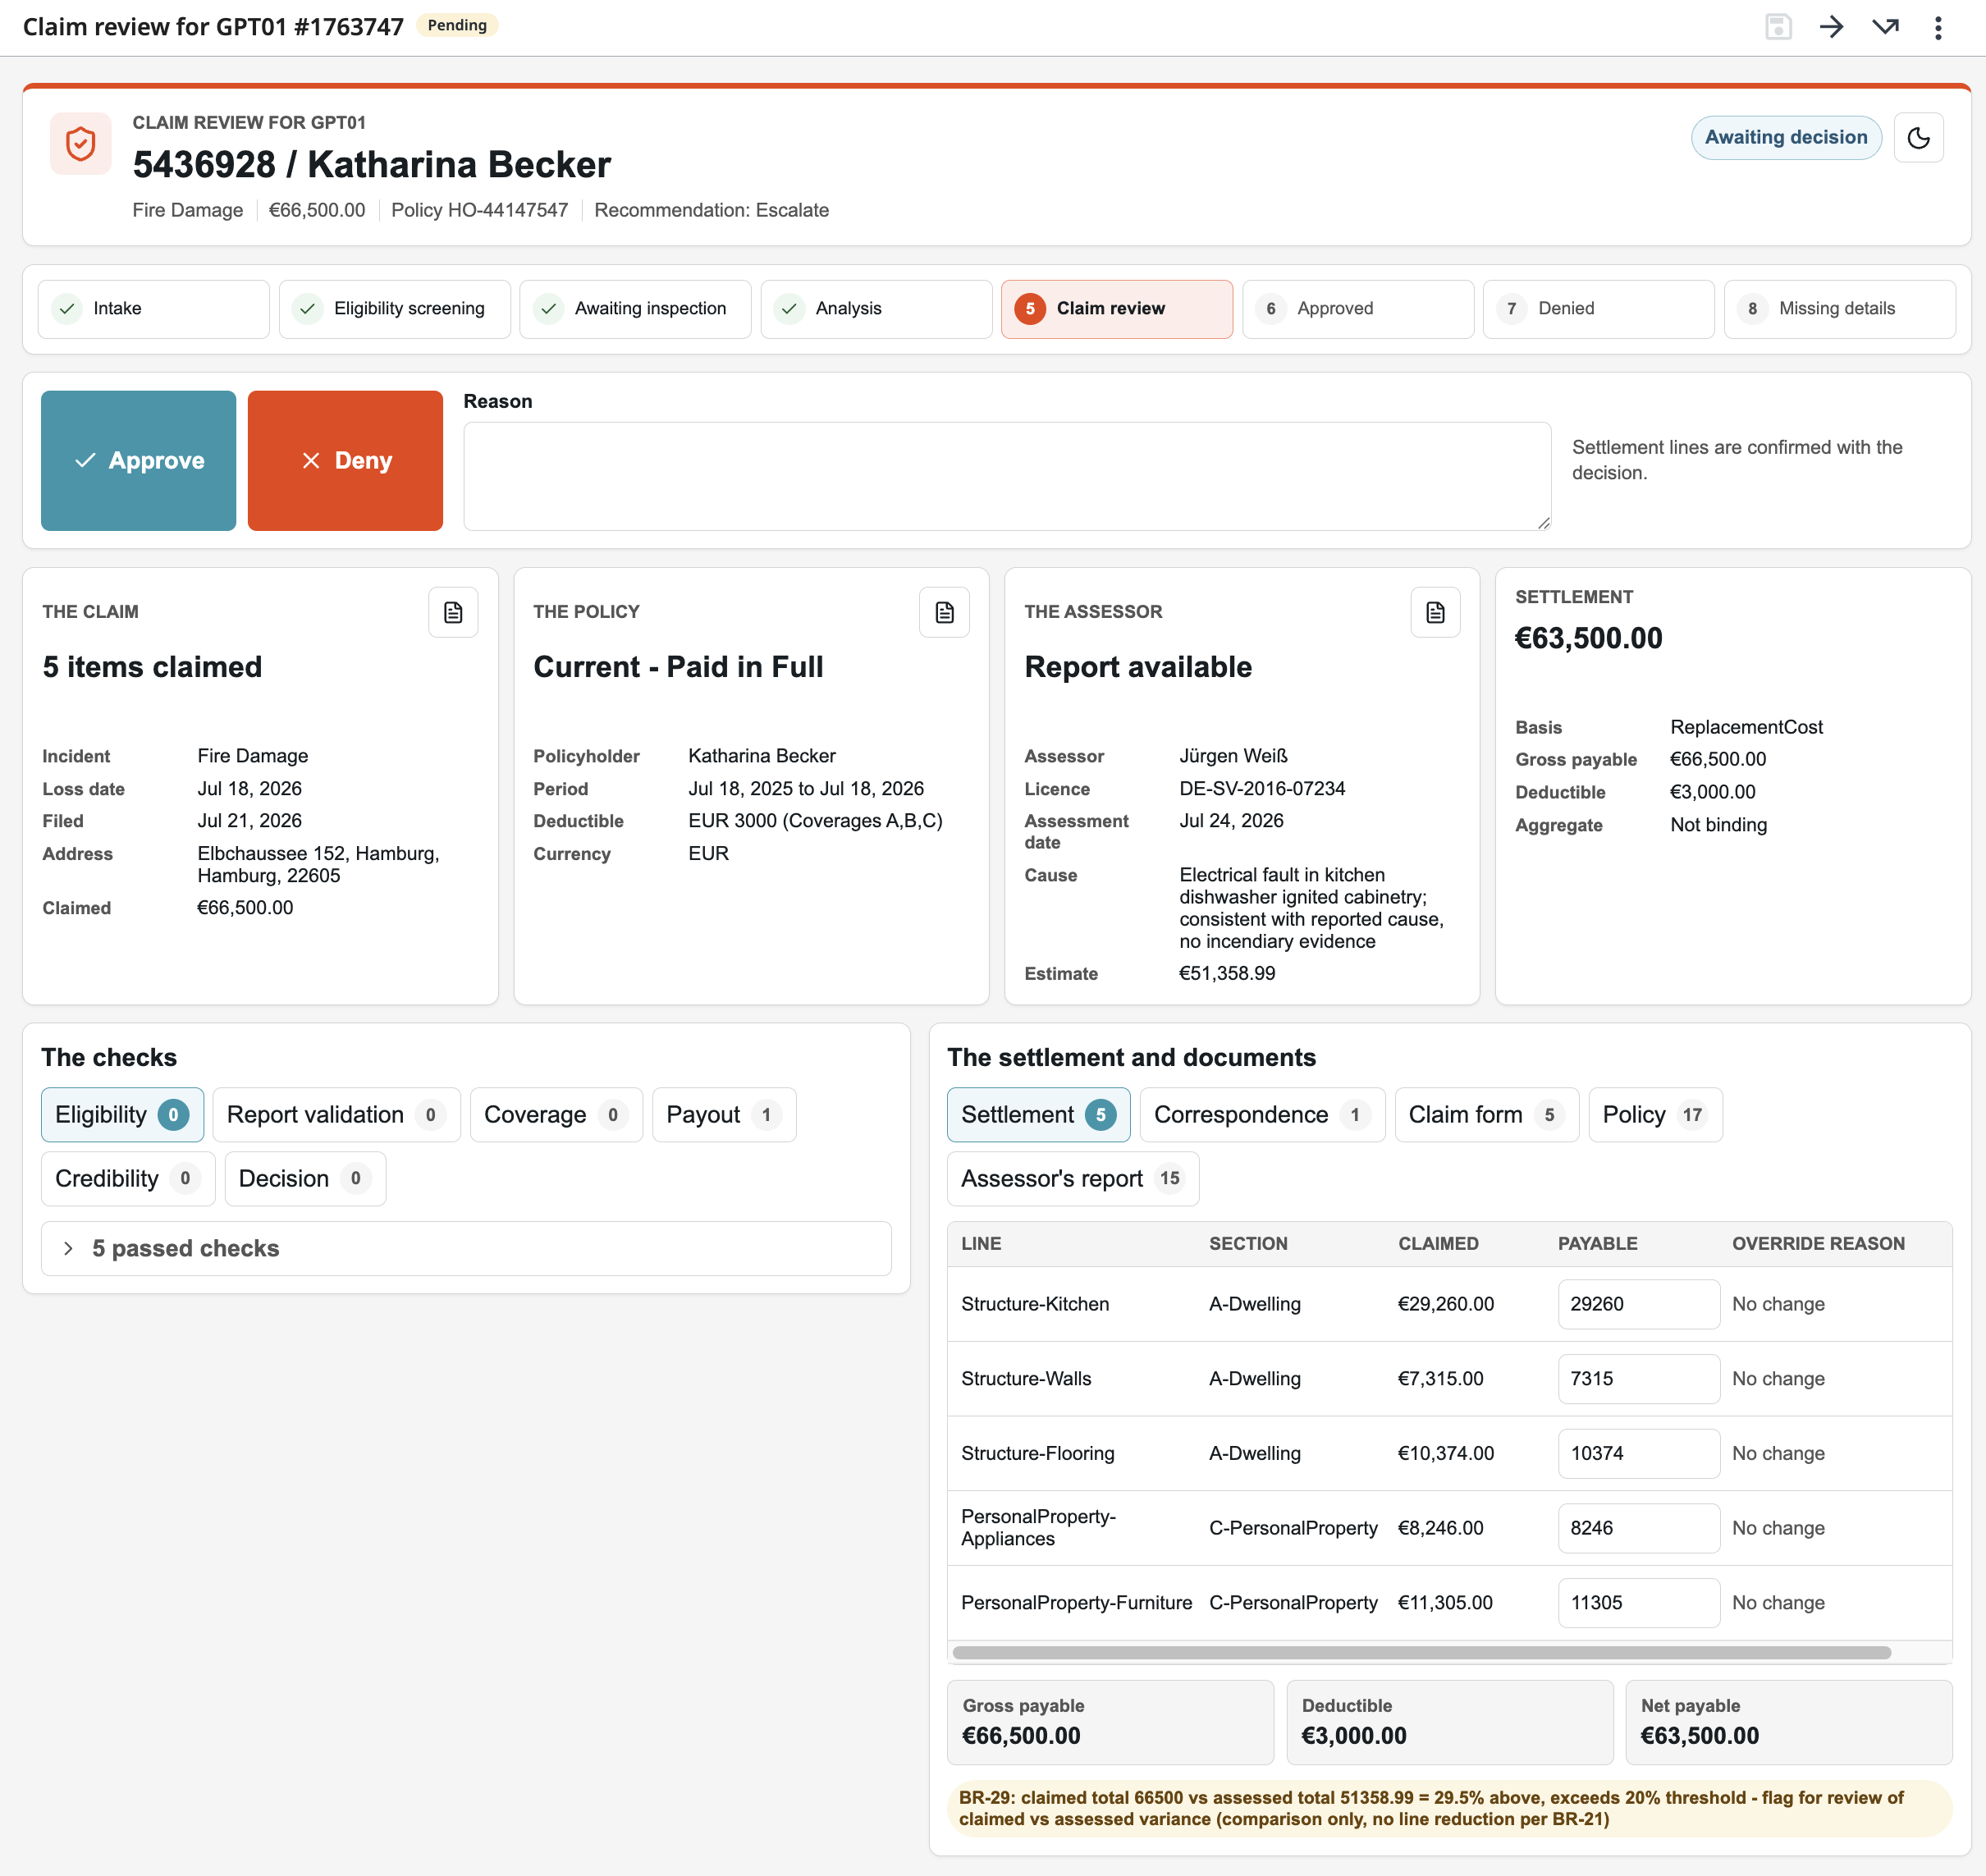Click the Awaiting decision status badge
Image resolution: width=1986 pixels, height=1876 pixels.
[x=1786, y=138]
